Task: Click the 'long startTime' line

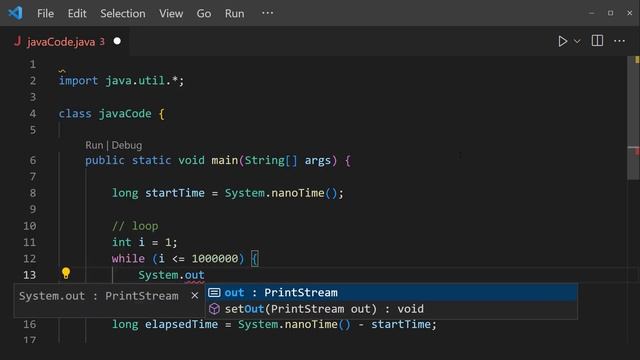Action: [228, 193]
